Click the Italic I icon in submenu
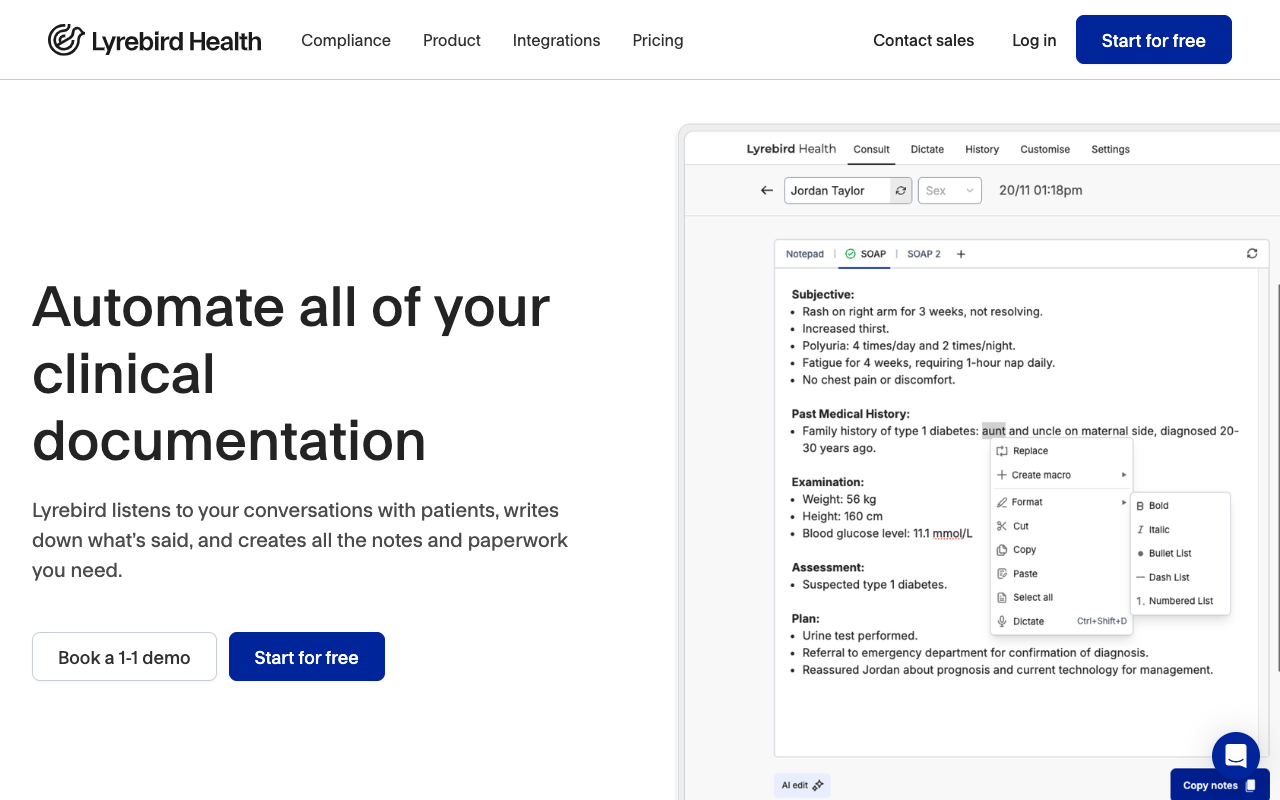Viewport: 1280px width, 800px height. [x=1141, y=530]
